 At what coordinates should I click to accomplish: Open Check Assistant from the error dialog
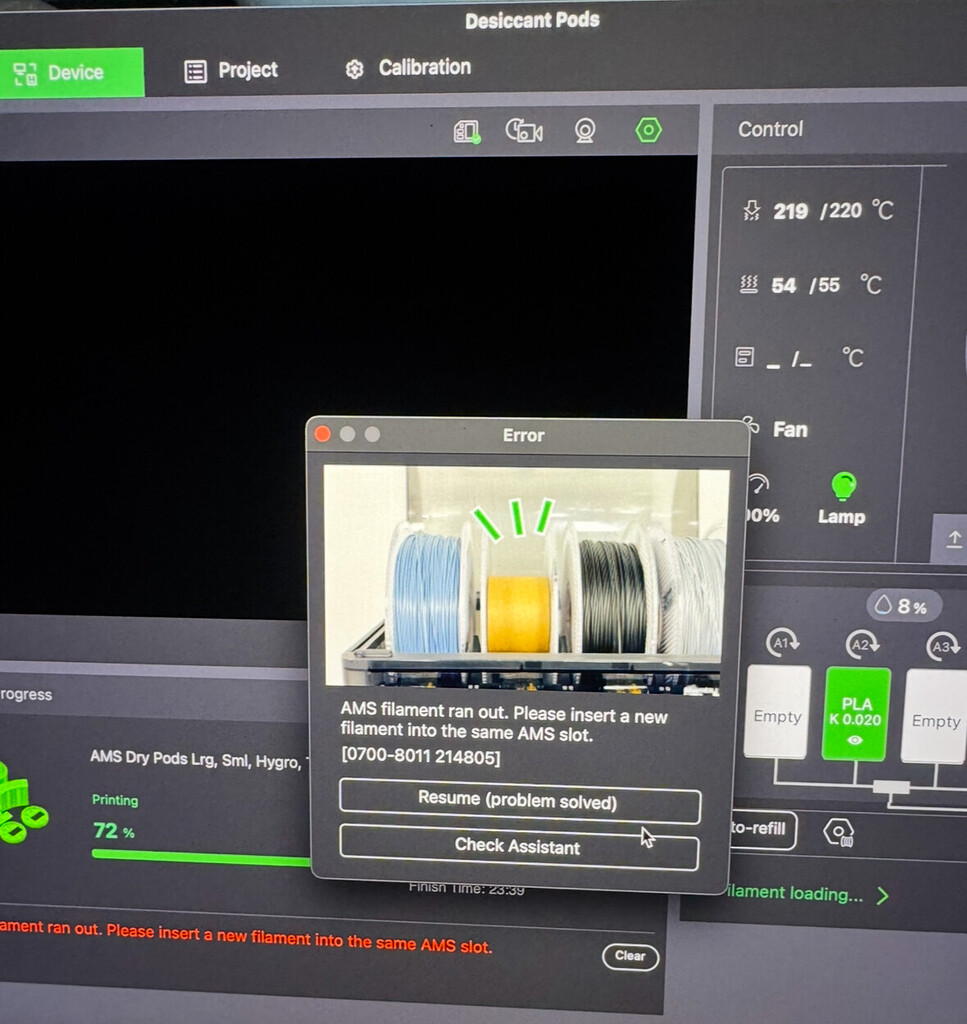pyautogui.click(x=519, y=847)
